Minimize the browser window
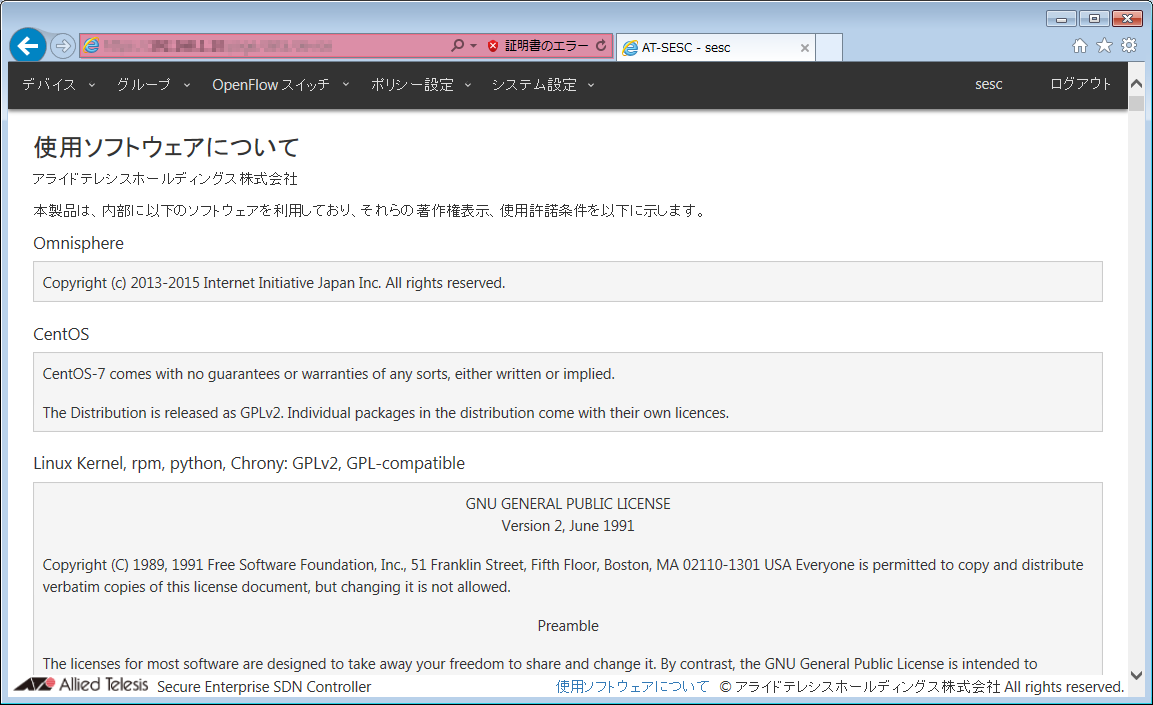 (1061, 18)
